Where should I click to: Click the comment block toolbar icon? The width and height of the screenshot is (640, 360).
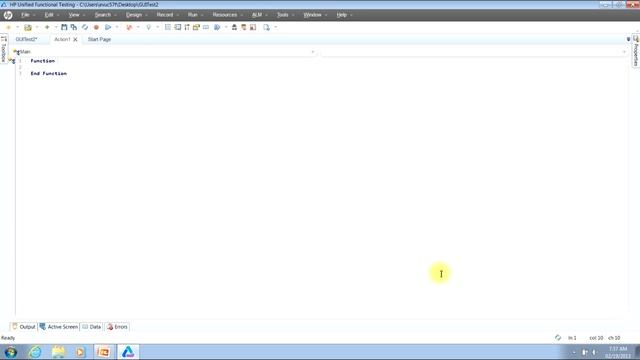coord(206,27)
